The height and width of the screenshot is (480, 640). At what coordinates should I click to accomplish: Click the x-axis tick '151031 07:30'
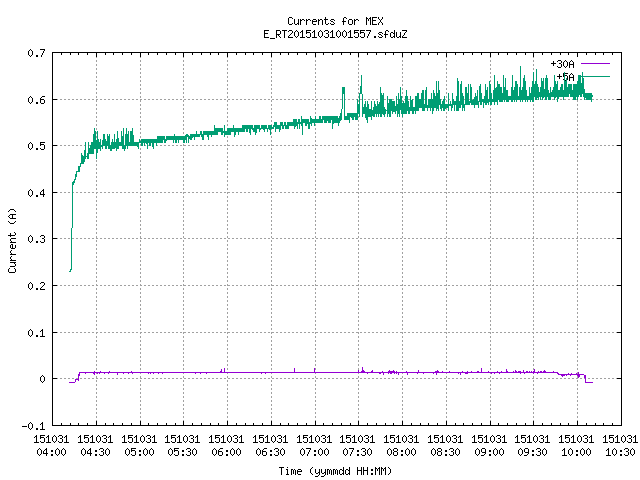(x=358, y=446)
